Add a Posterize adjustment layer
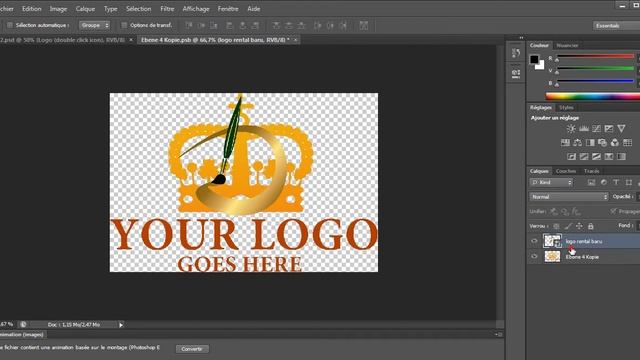Screen dimensions: 640x360 [584, 156]
